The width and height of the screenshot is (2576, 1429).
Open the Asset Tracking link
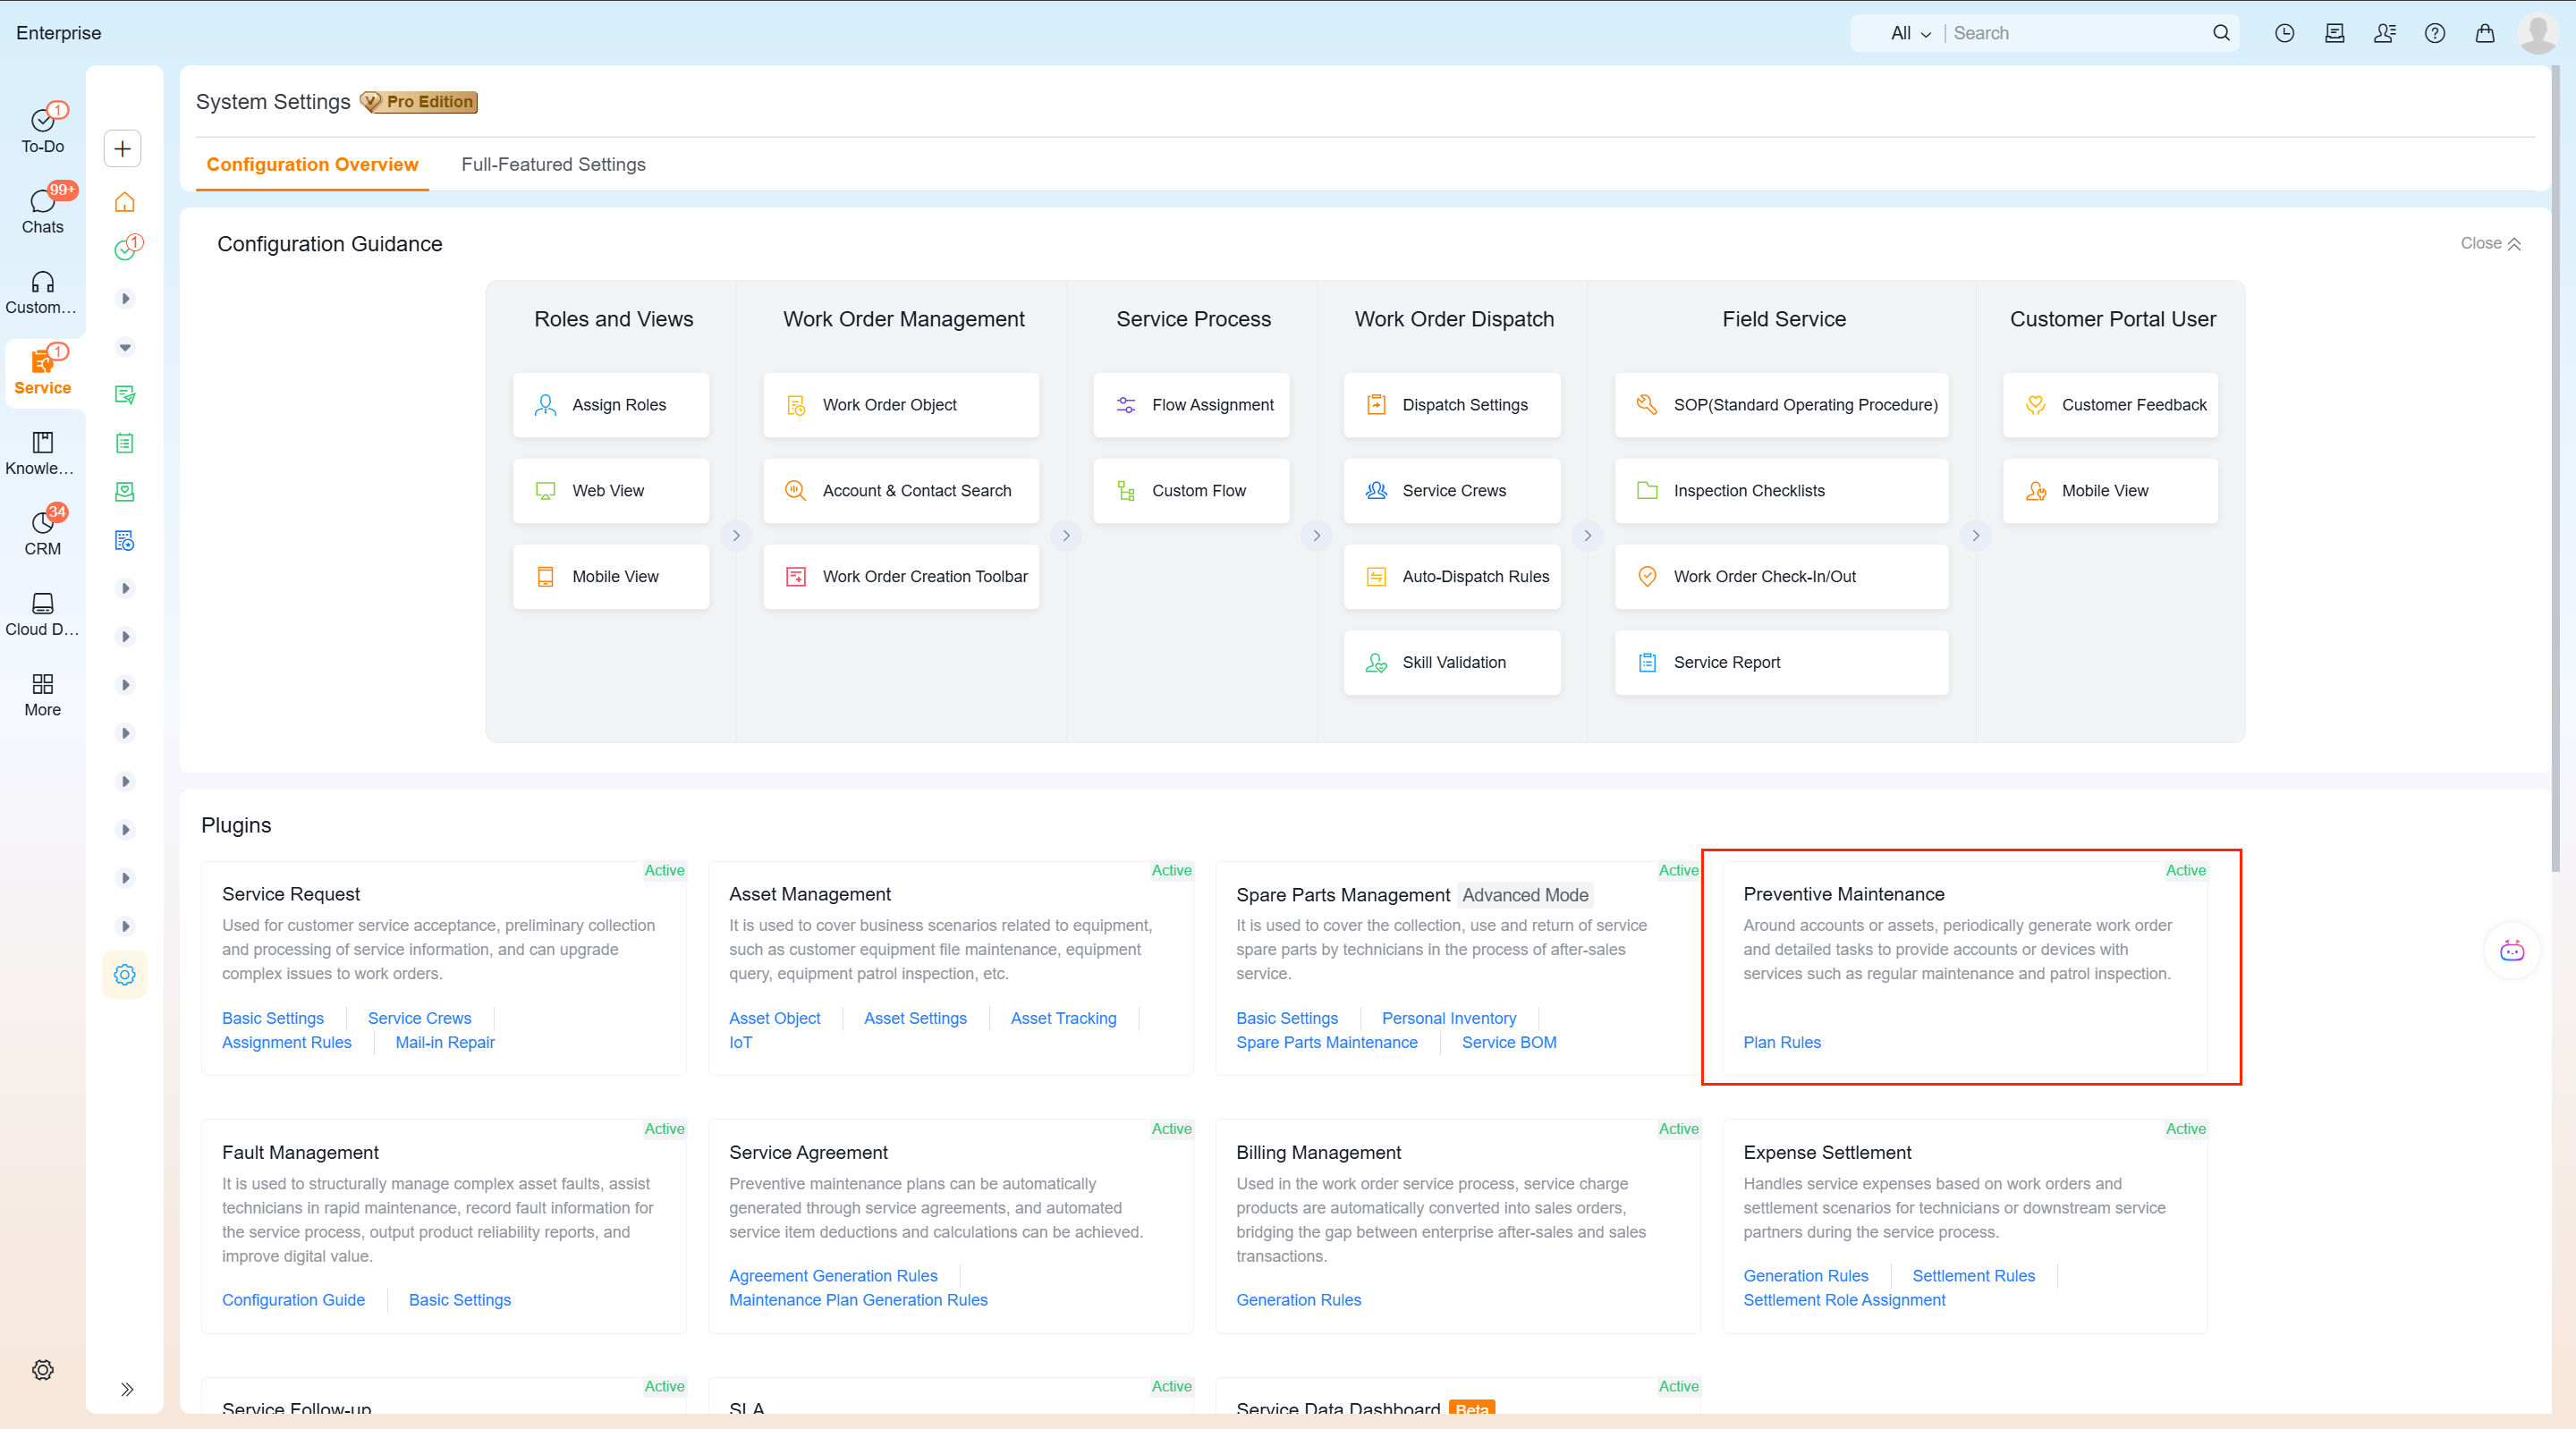(x=1063, y=1018)
